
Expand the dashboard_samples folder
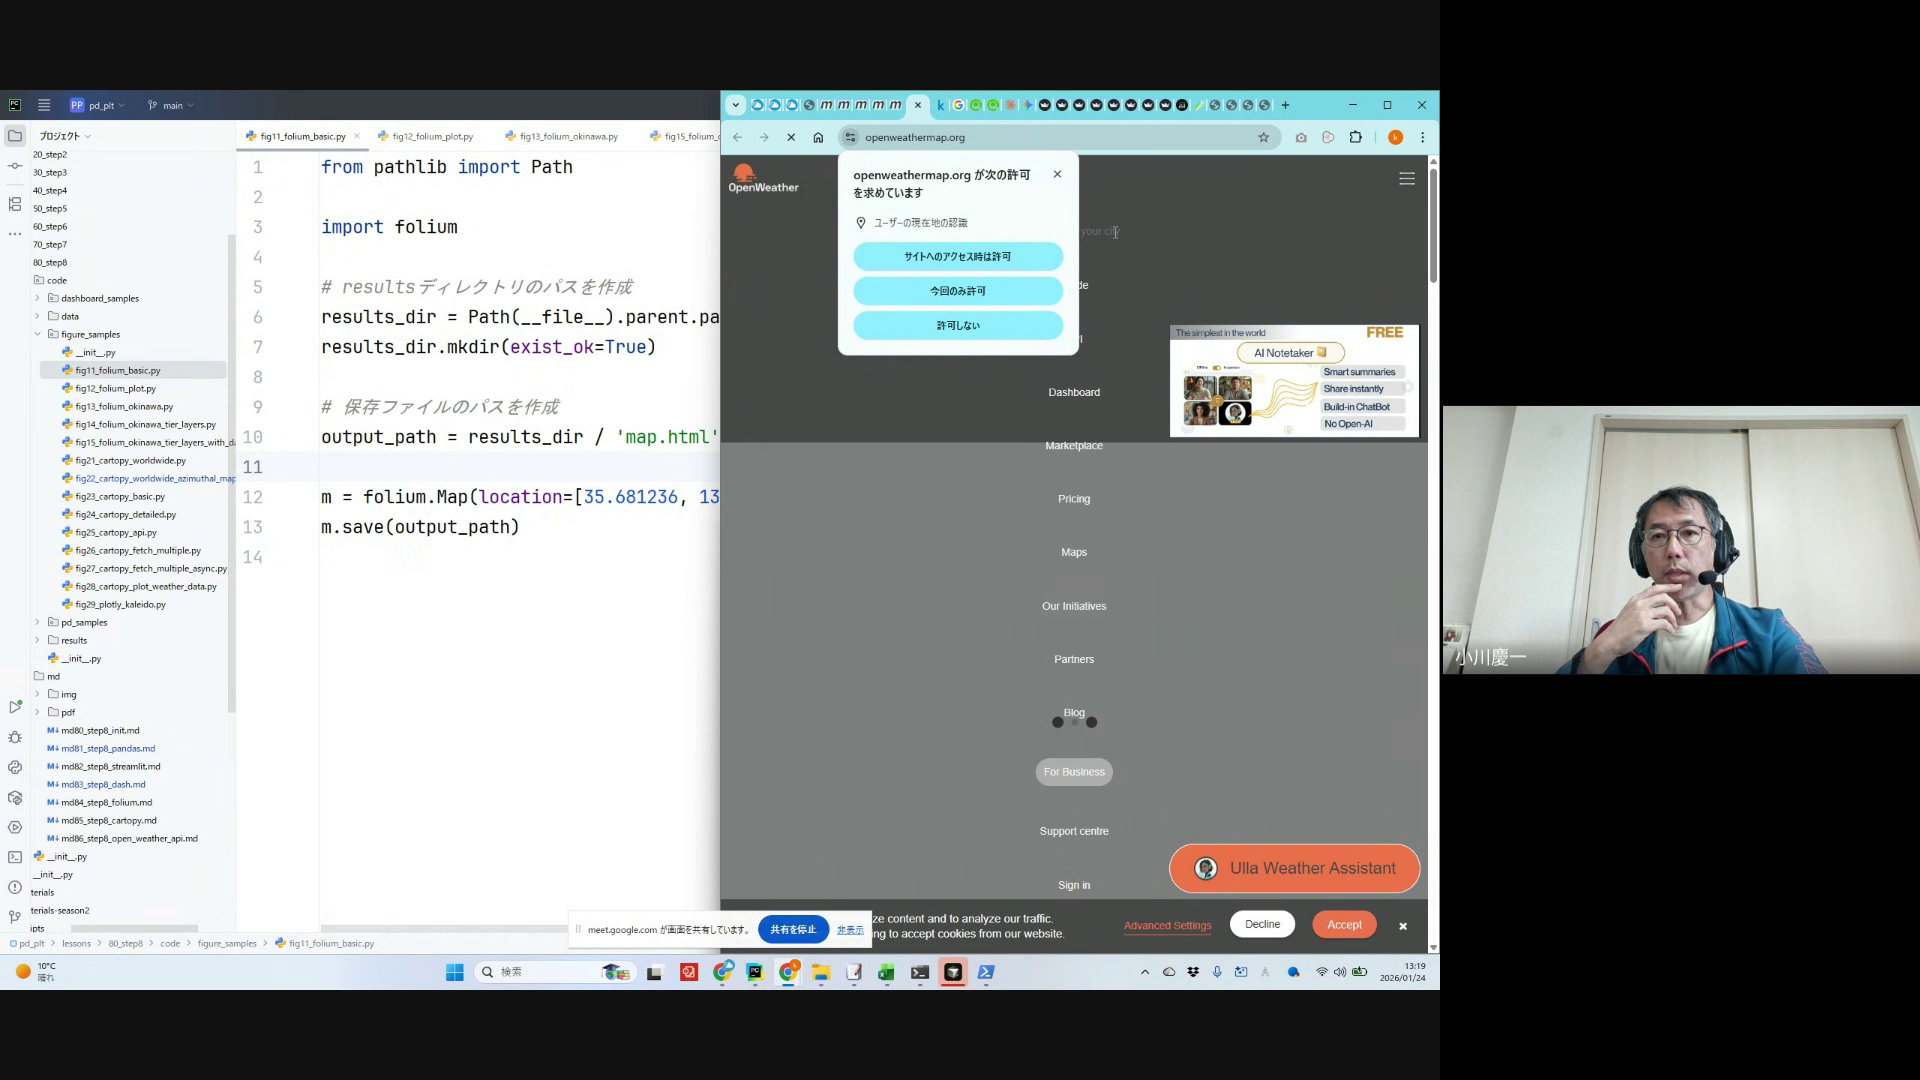tap(38, 298)
